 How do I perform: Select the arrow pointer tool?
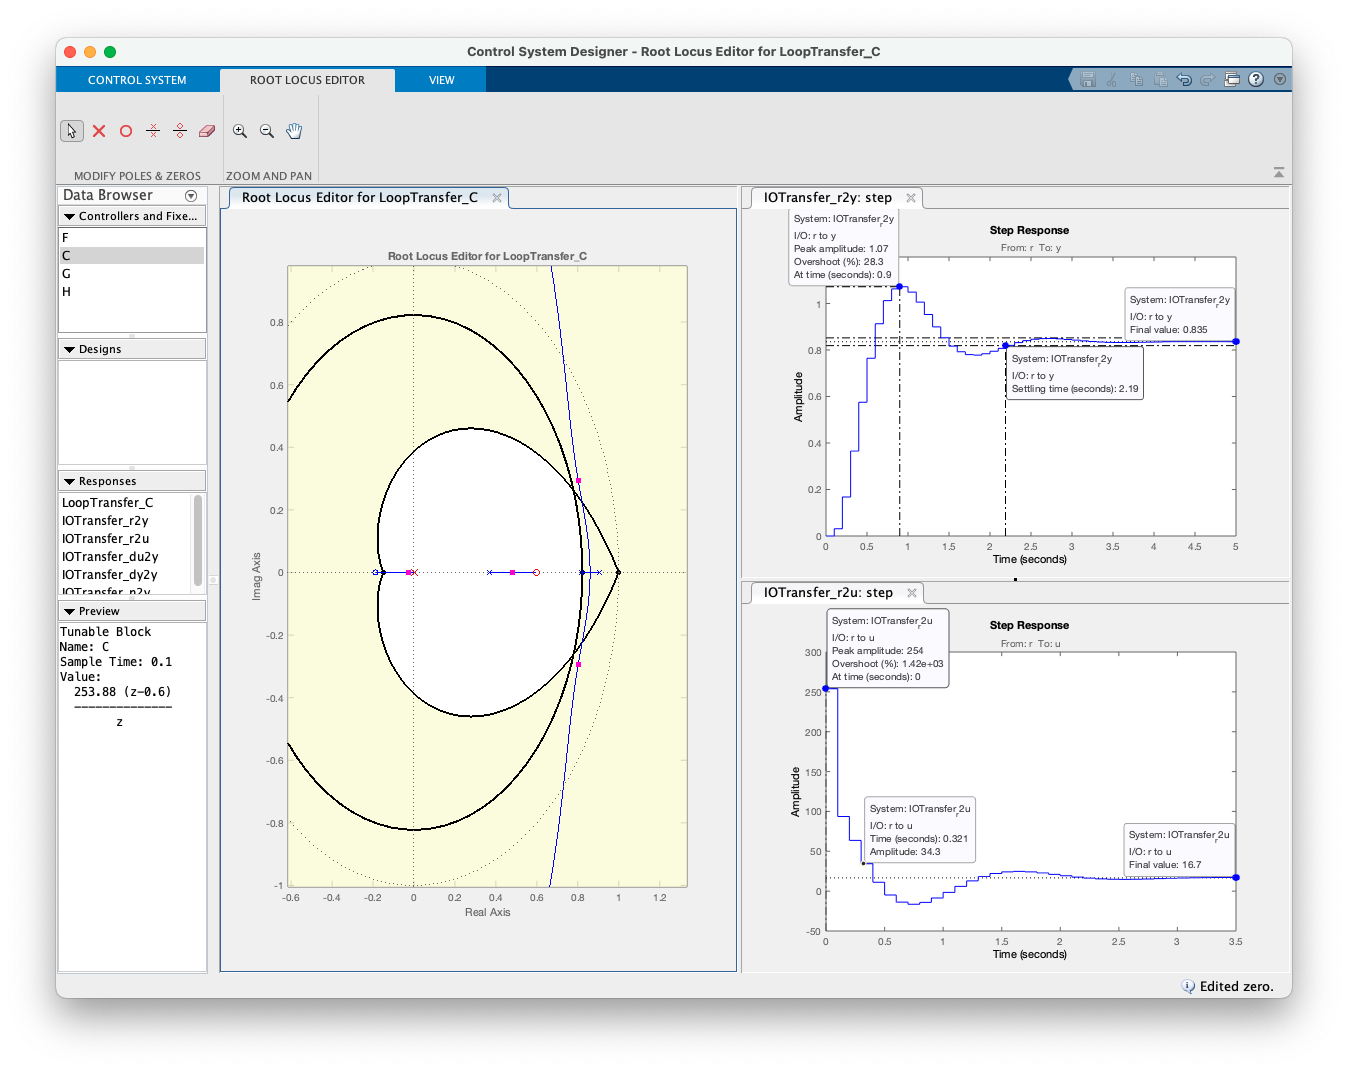[72, 131]
